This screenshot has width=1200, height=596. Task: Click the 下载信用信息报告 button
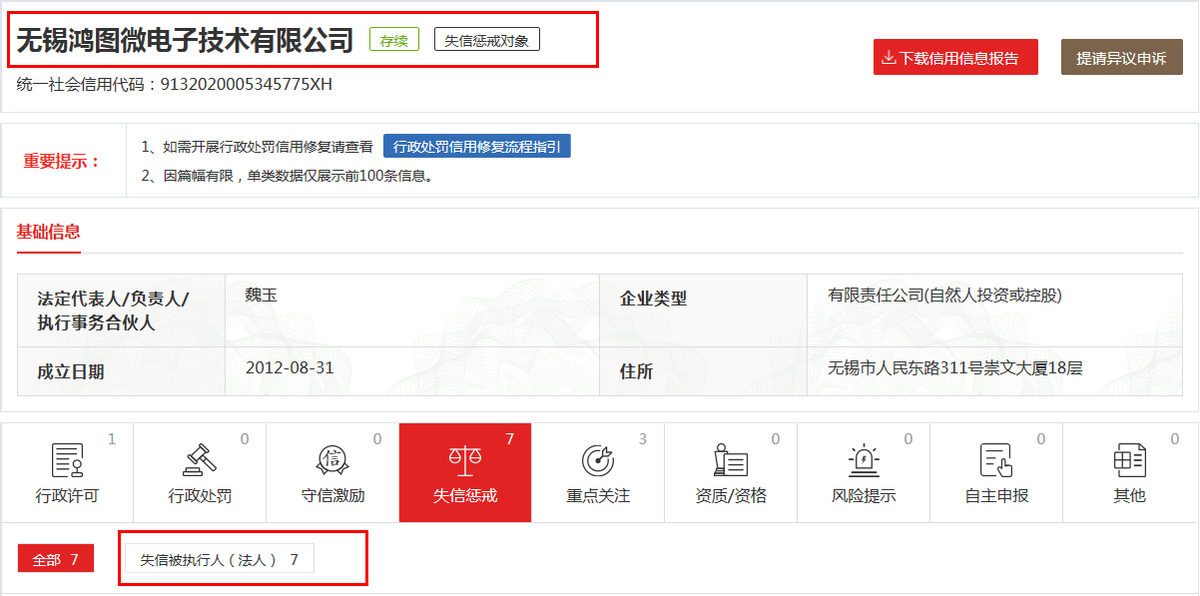[x=956, y=57]
